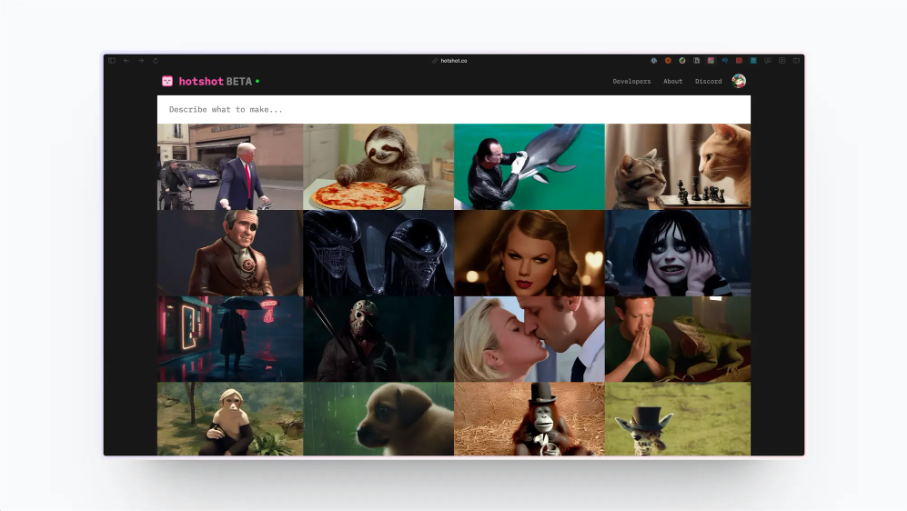Viewport: 907px width, 511px height.
Task: Open the puppy in rain video
Action: [378, 419]
